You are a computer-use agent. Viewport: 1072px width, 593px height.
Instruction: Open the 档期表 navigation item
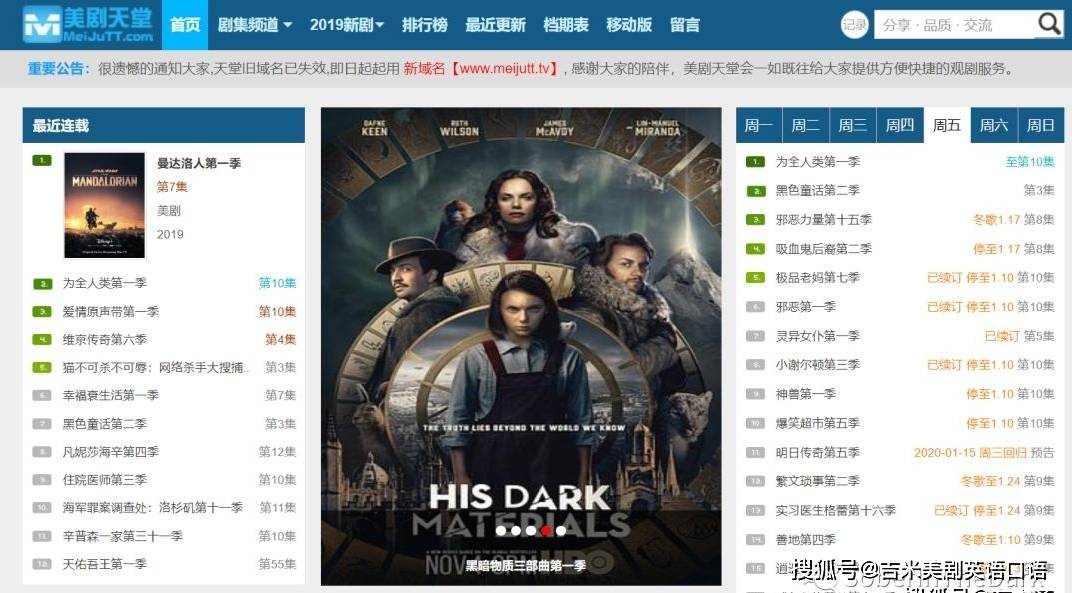(x=565, y=25)
